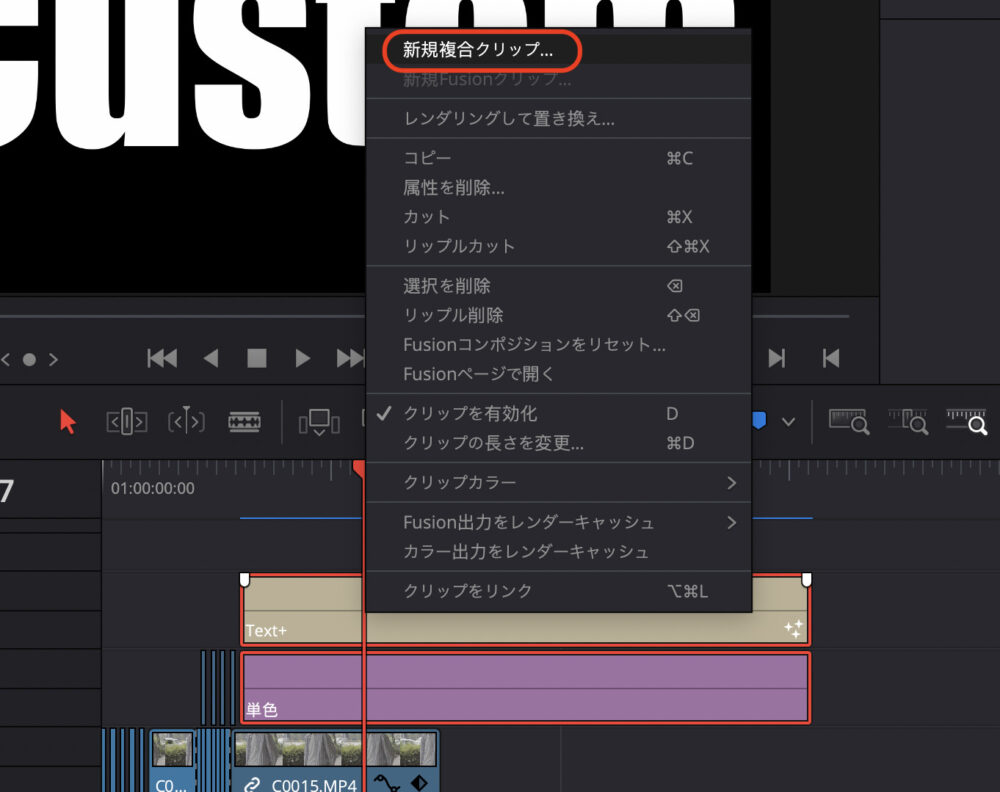
Task: Click クリップをリンク in the context menu
Action: 468,591
